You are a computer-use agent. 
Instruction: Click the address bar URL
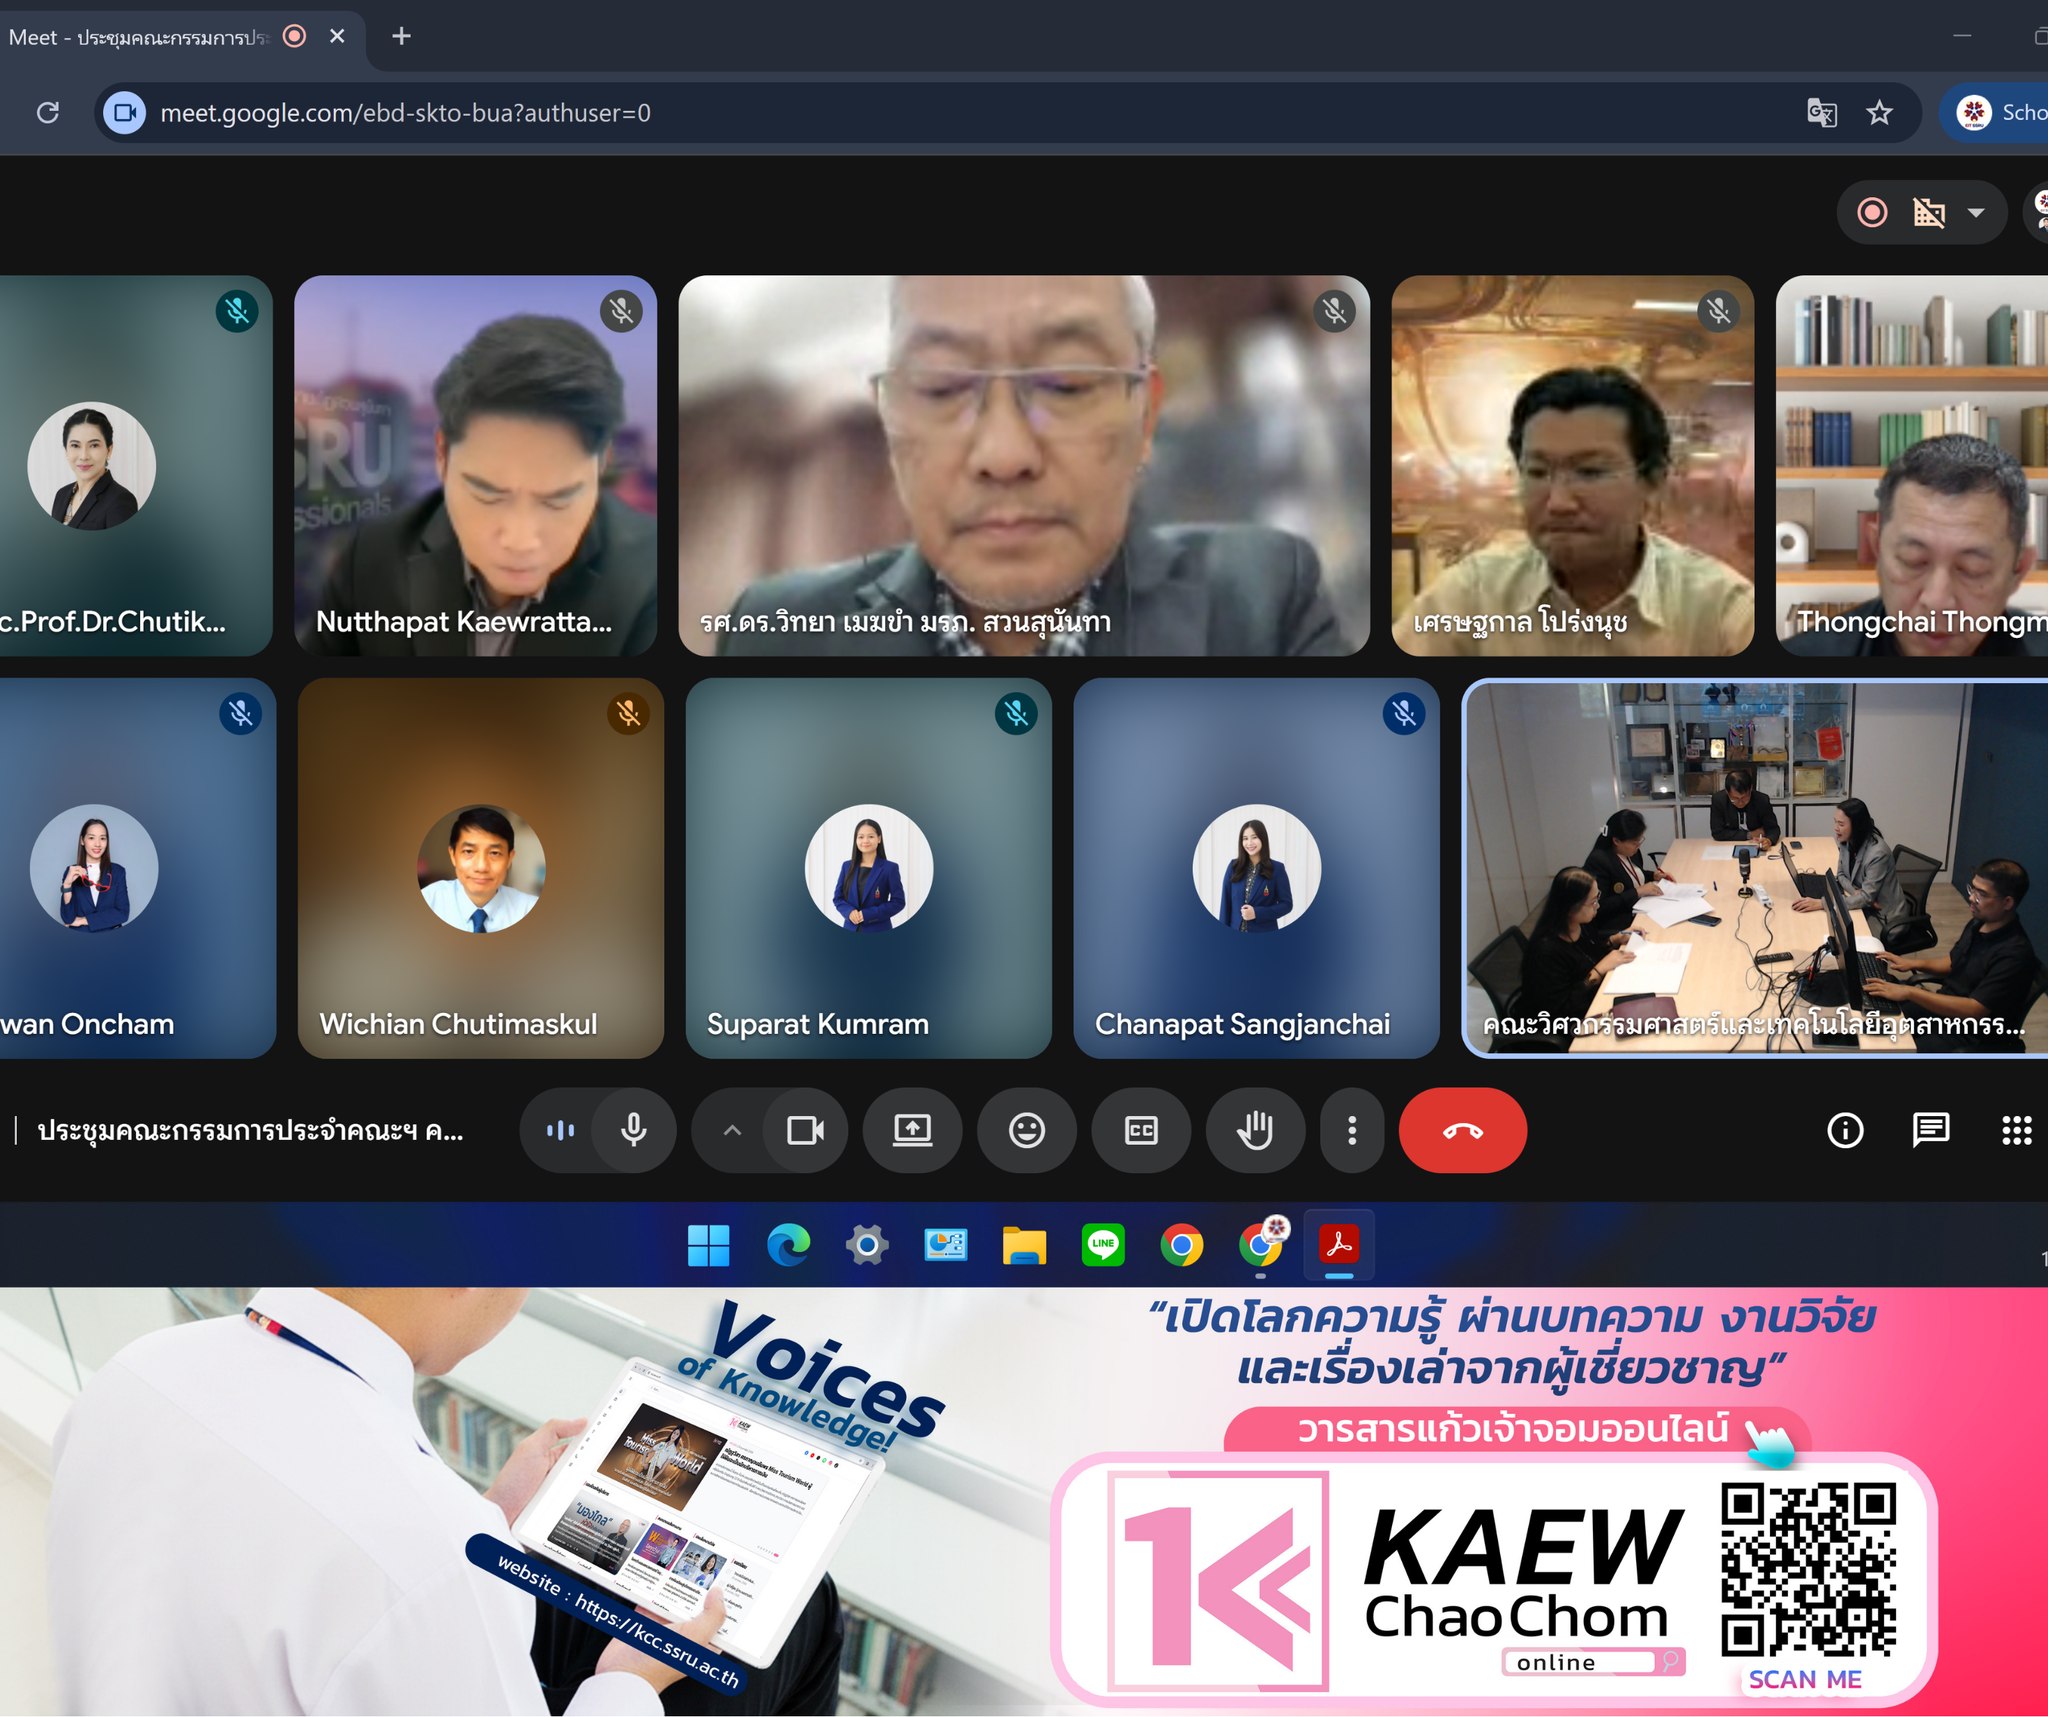[x=405, y=113]
